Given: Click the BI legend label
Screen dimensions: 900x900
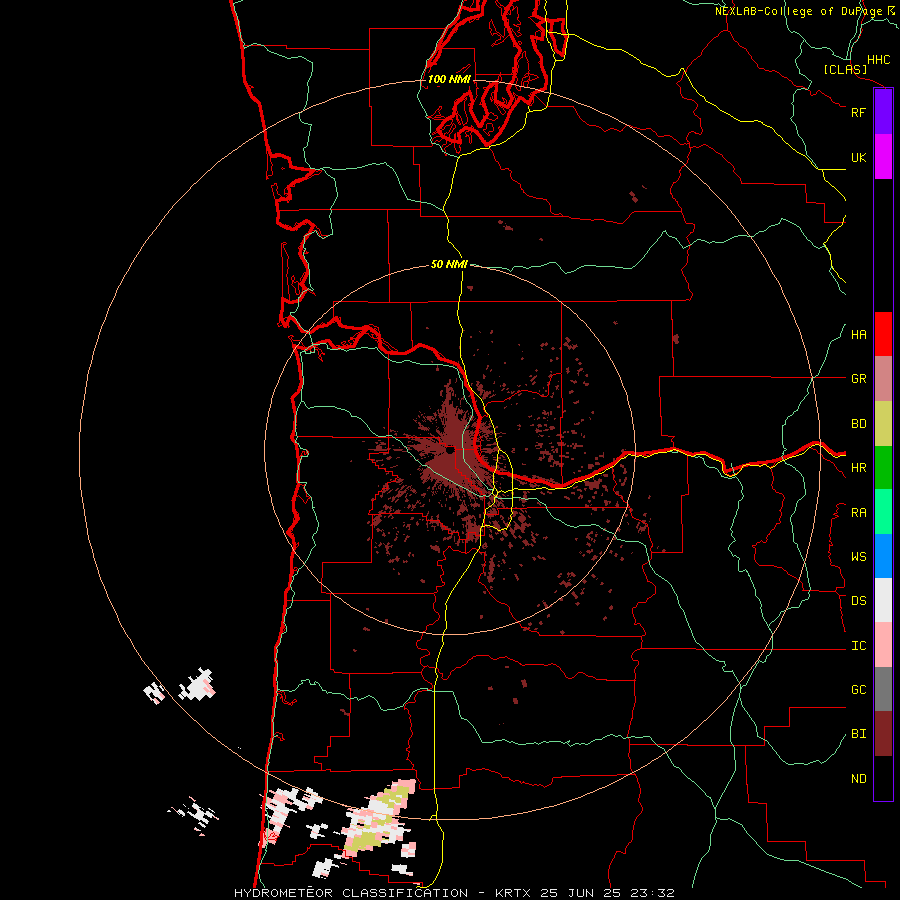Looking at the screenshot, I should (858, 734).
